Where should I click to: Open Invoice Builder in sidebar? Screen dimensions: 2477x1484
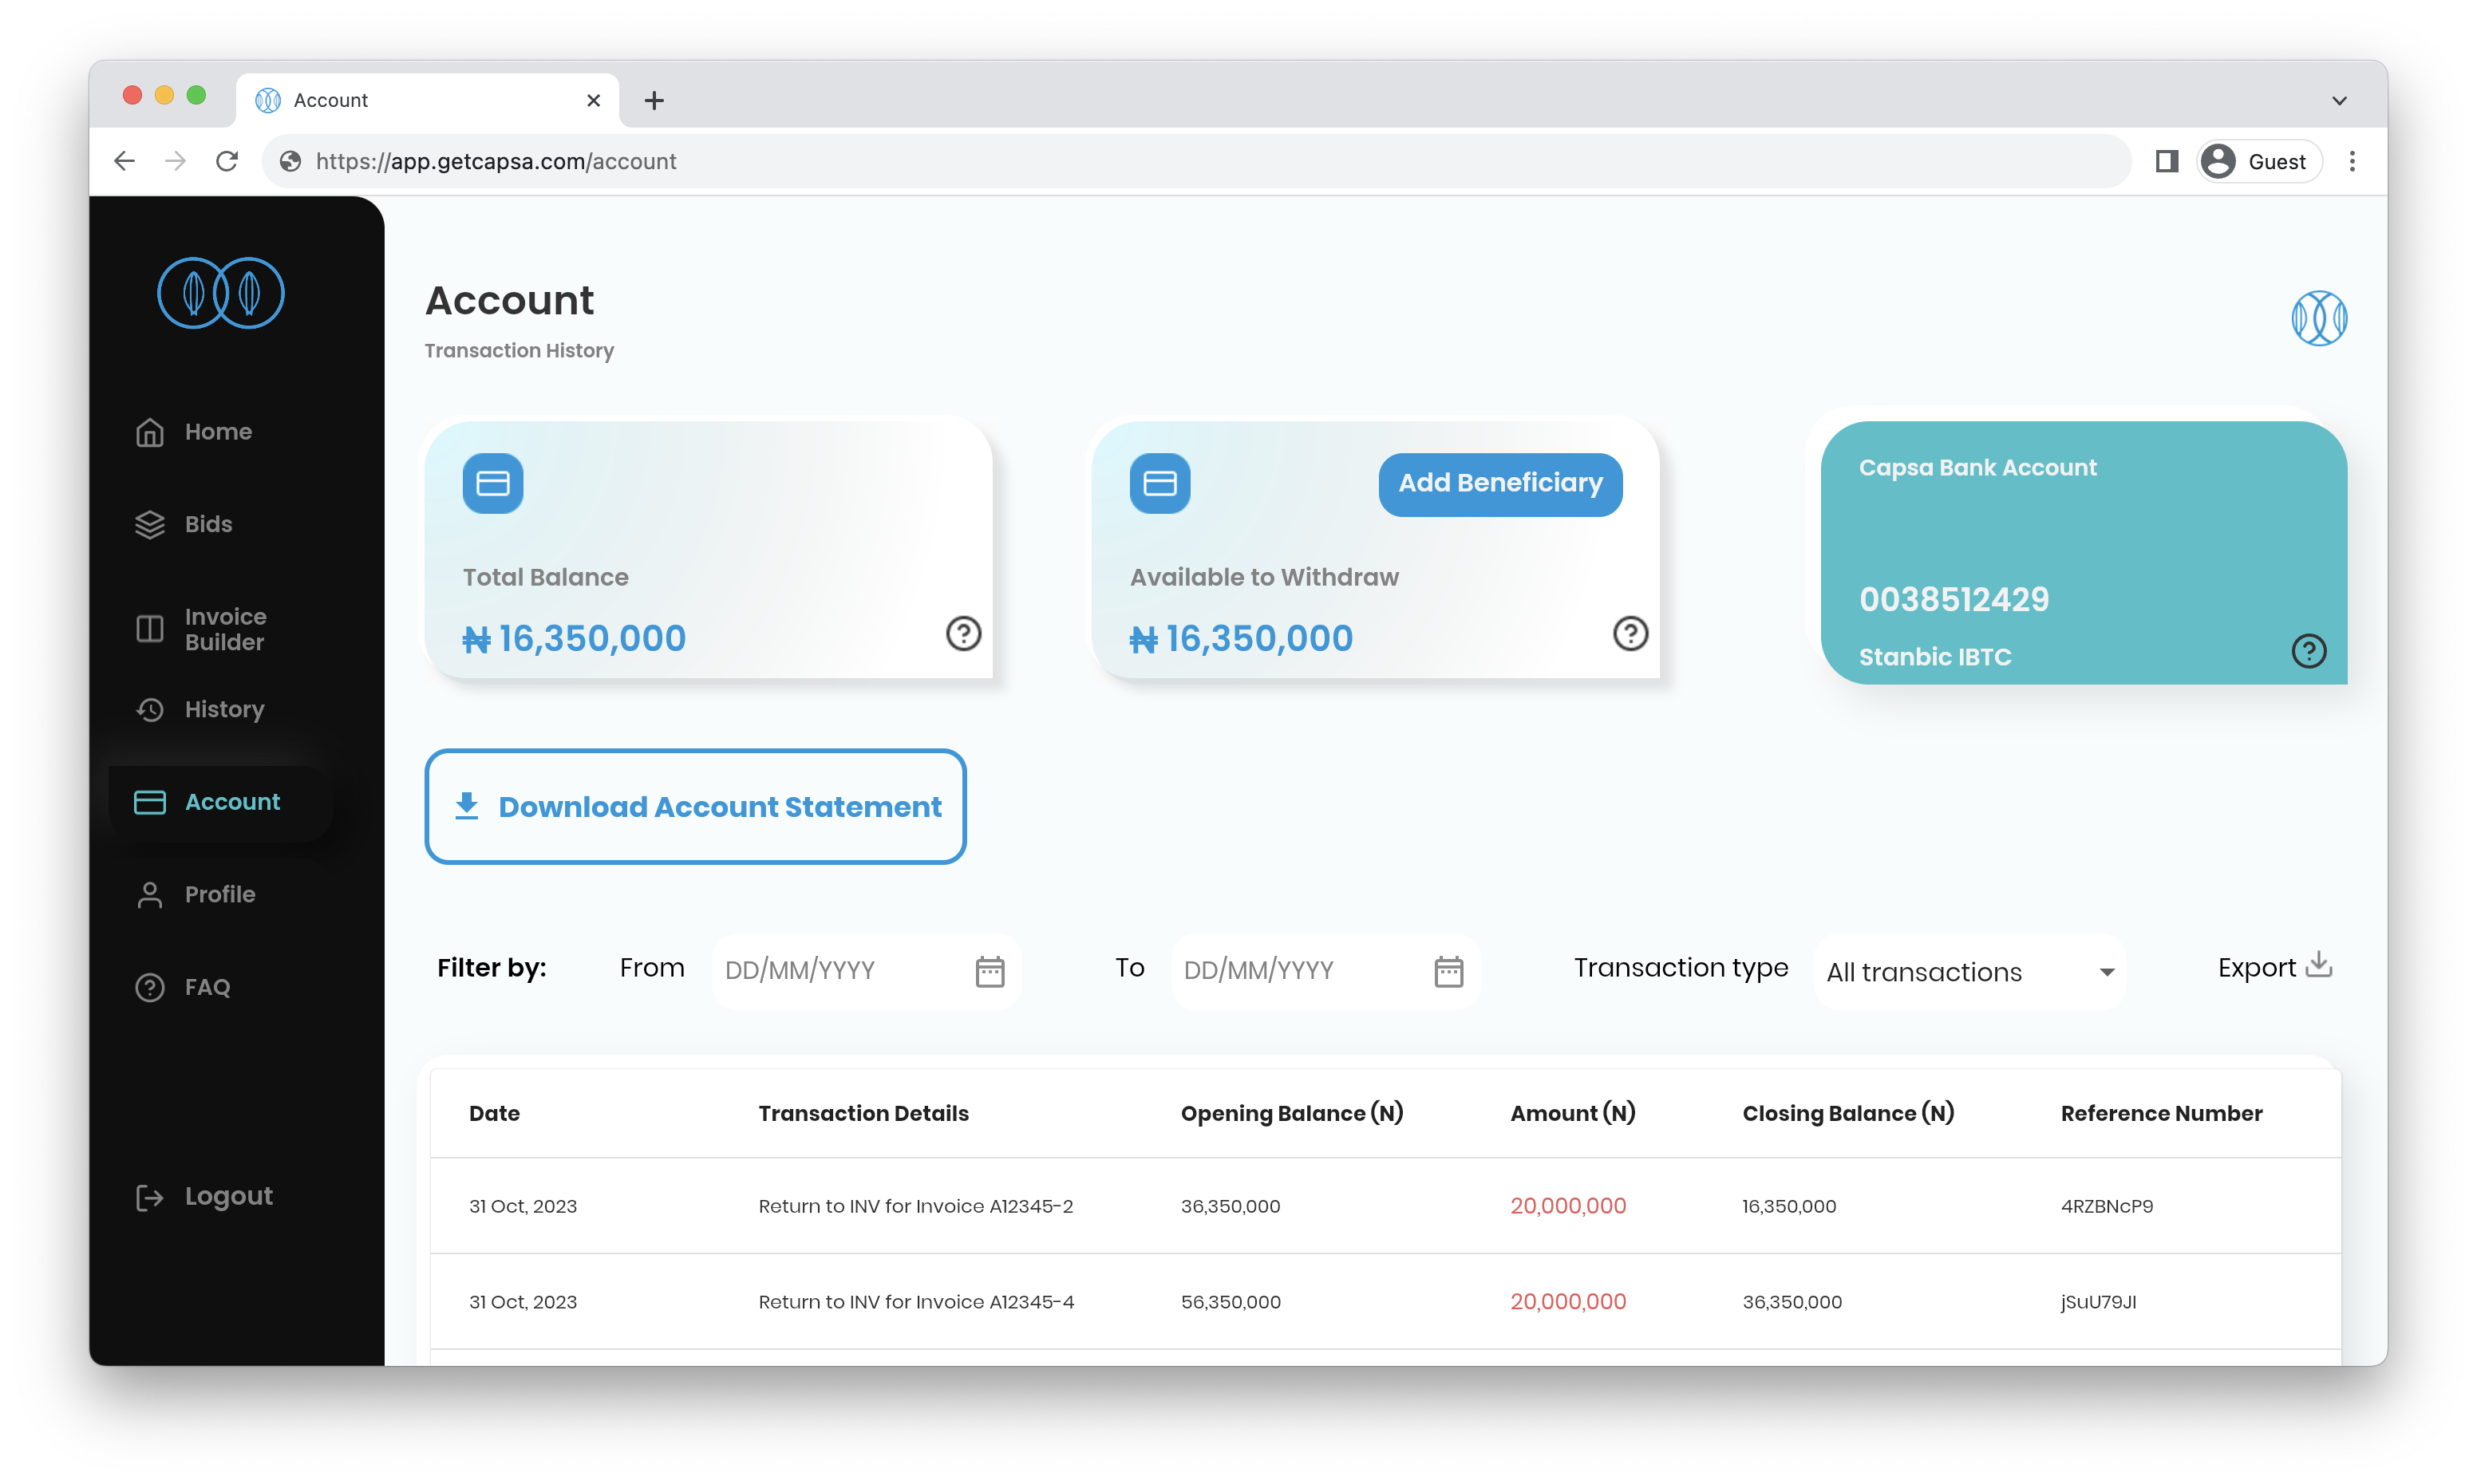[200, 629]
